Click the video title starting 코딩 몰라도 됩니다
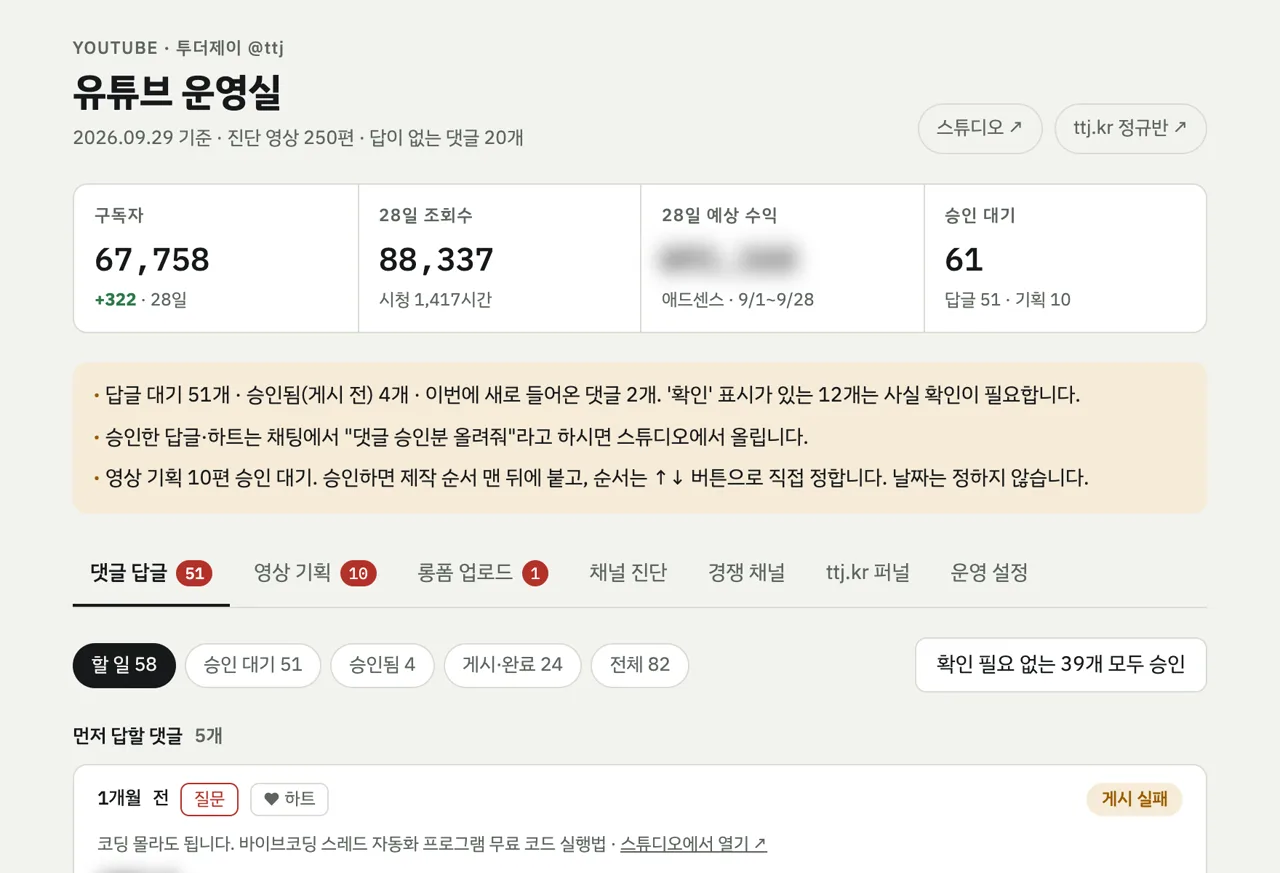The height and width of the screenshot is (873, 1280). click(352, 843)
